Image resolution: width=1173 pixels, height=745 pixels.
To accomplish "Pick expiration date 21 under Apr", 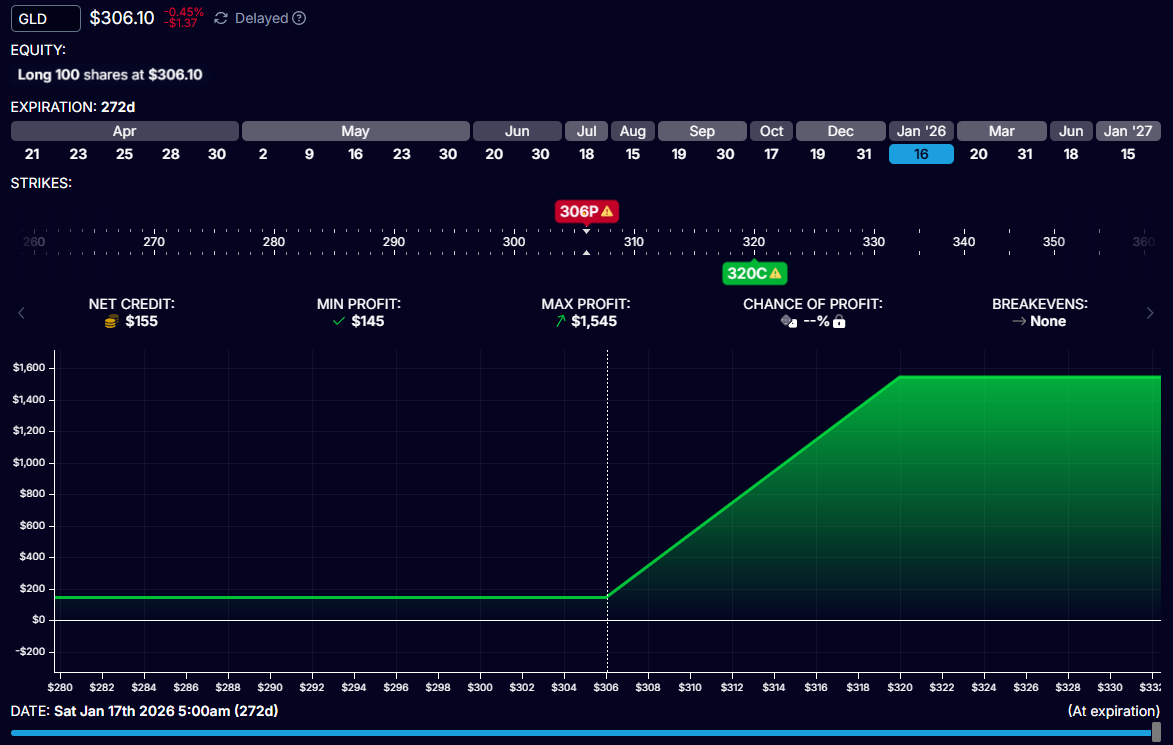I will tap(32, 154).
